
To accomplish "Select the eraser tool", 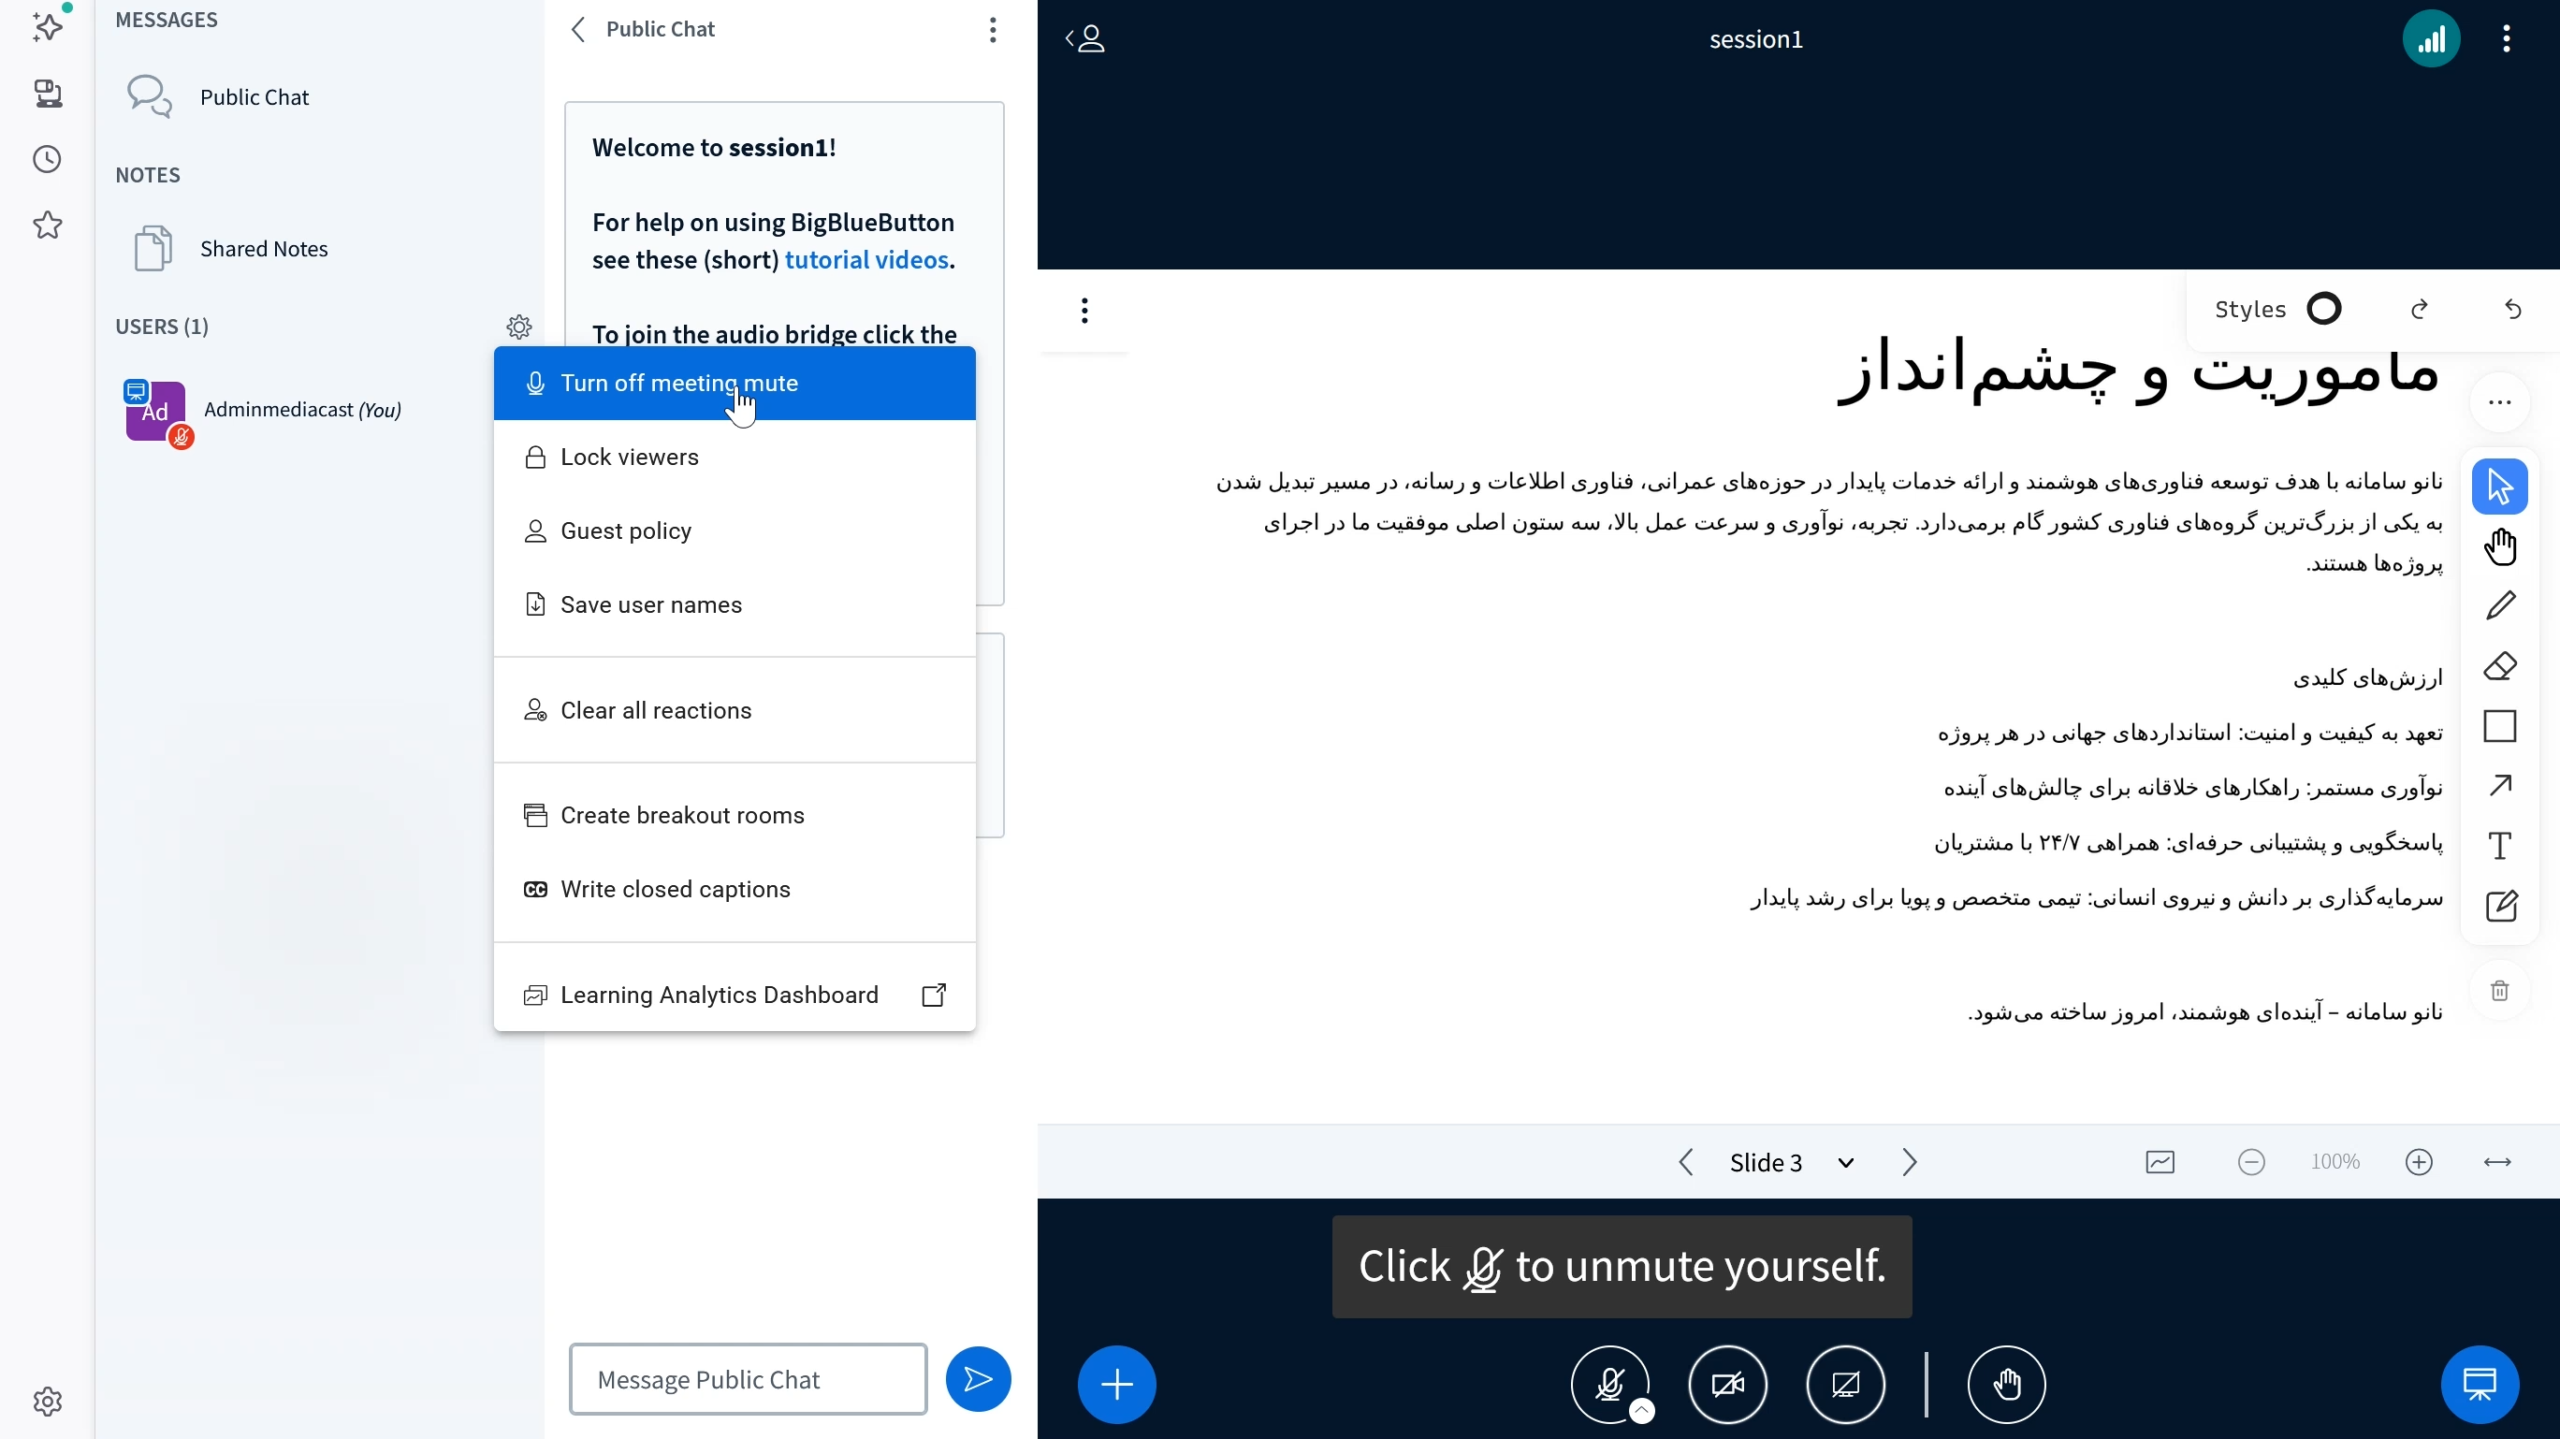I will point(2500,666).
